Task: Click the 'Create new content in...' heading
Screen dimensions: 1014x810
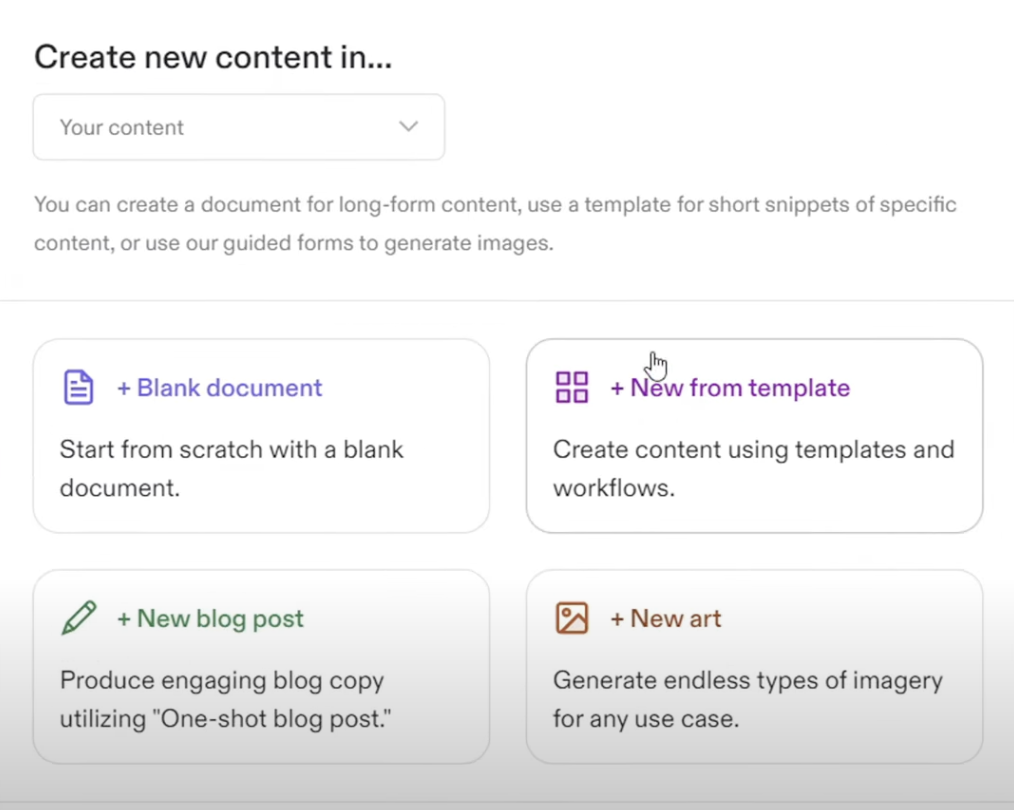Action: click(213, 57)
